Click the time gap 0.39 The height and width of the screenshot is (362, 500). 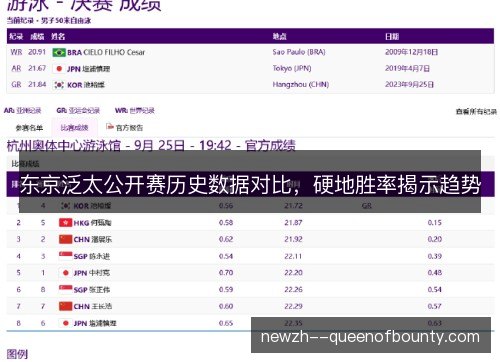[435, 256]
